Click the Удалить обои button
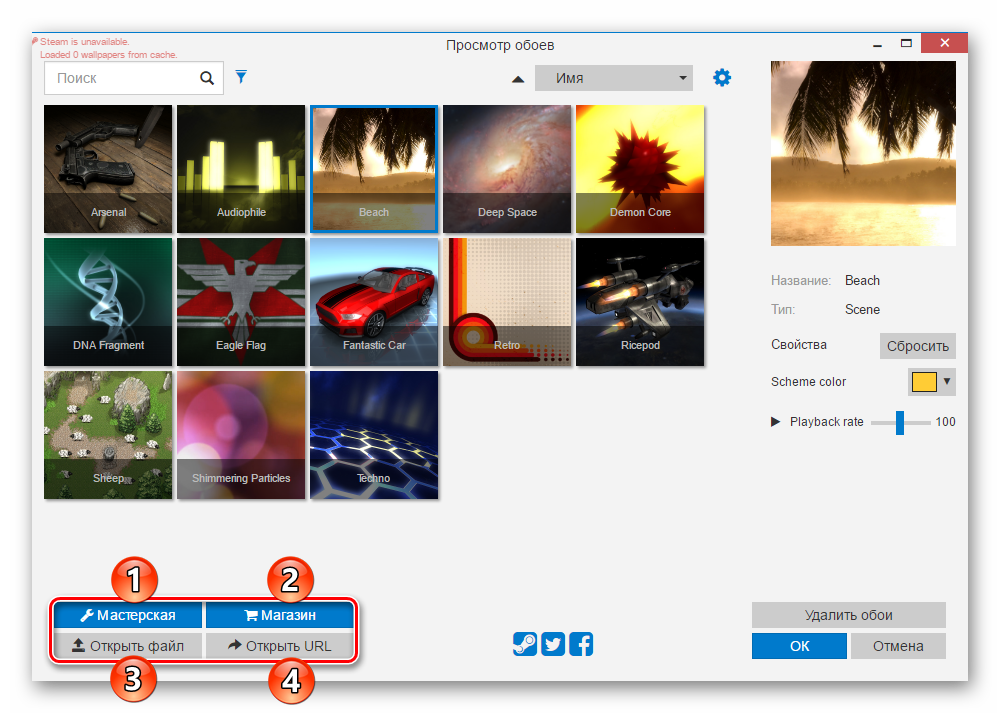The height and width of the screenshot is (713, 1000). coord(848,615)
